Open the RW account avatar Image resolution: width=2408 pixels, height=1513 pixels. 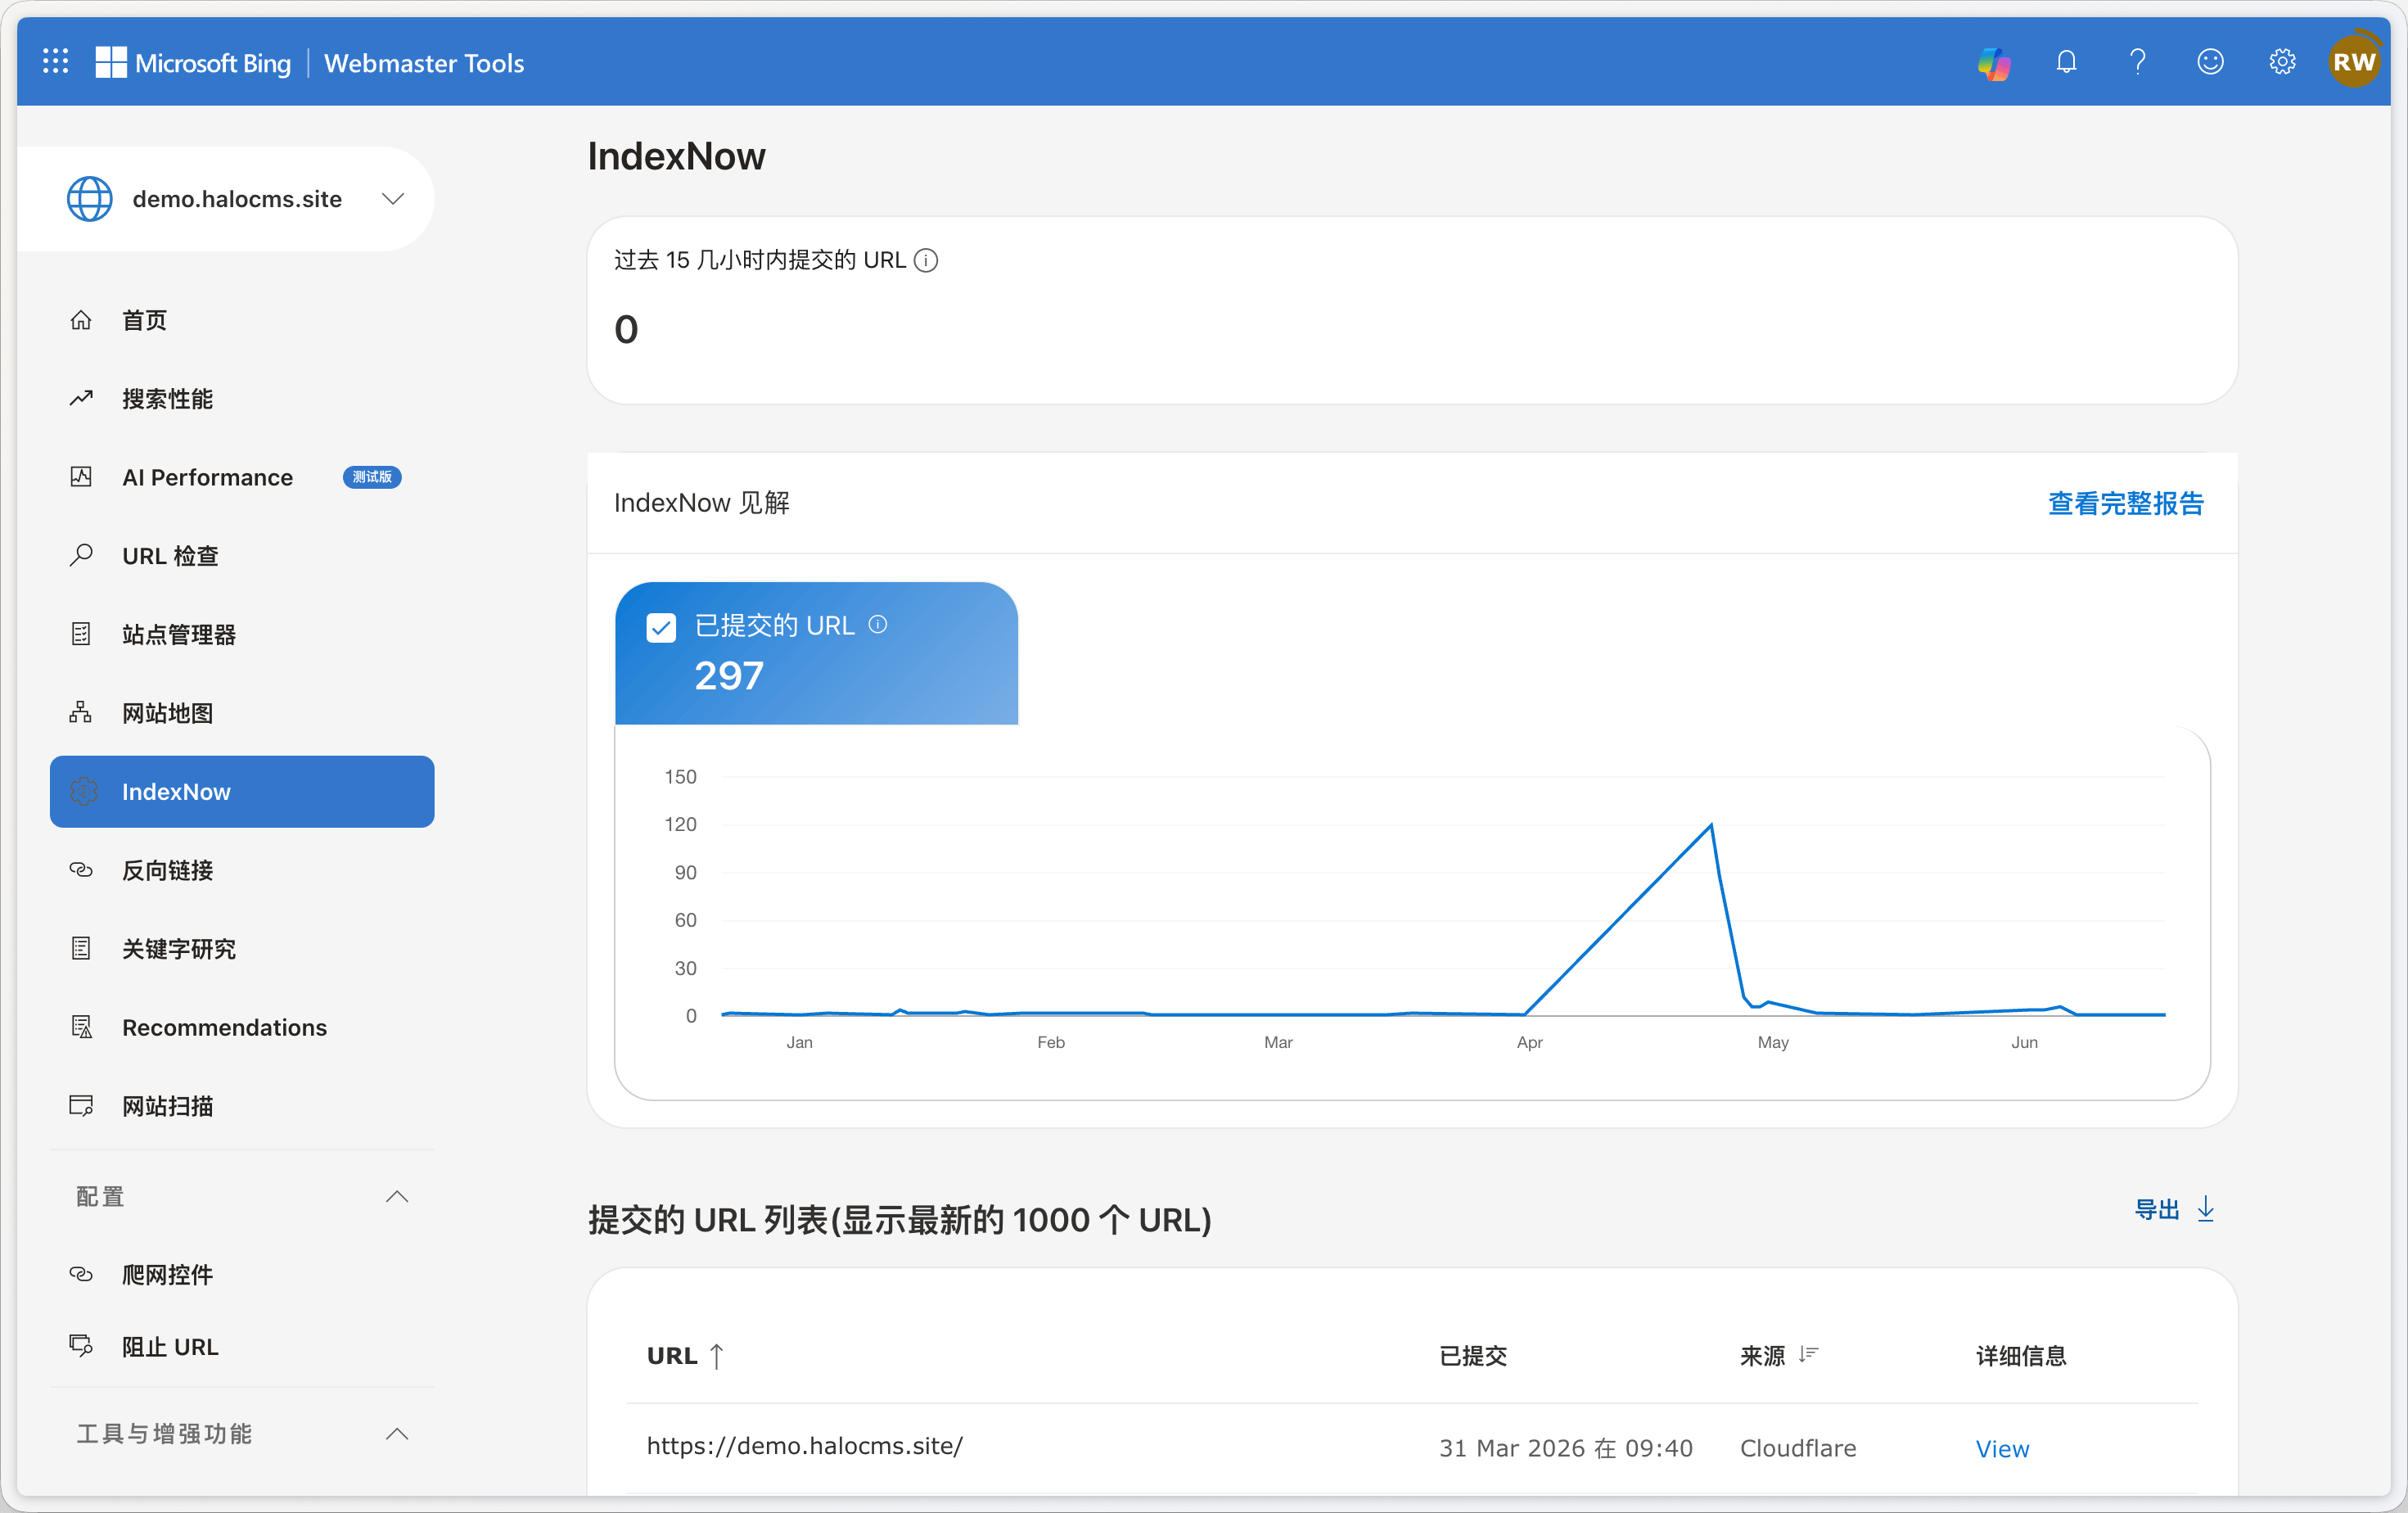click(2354, 62)
